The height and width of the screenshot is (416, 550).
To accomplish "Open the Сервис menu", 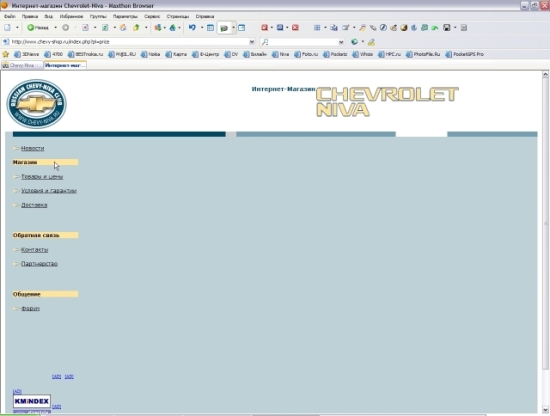I will click(152, 16).
